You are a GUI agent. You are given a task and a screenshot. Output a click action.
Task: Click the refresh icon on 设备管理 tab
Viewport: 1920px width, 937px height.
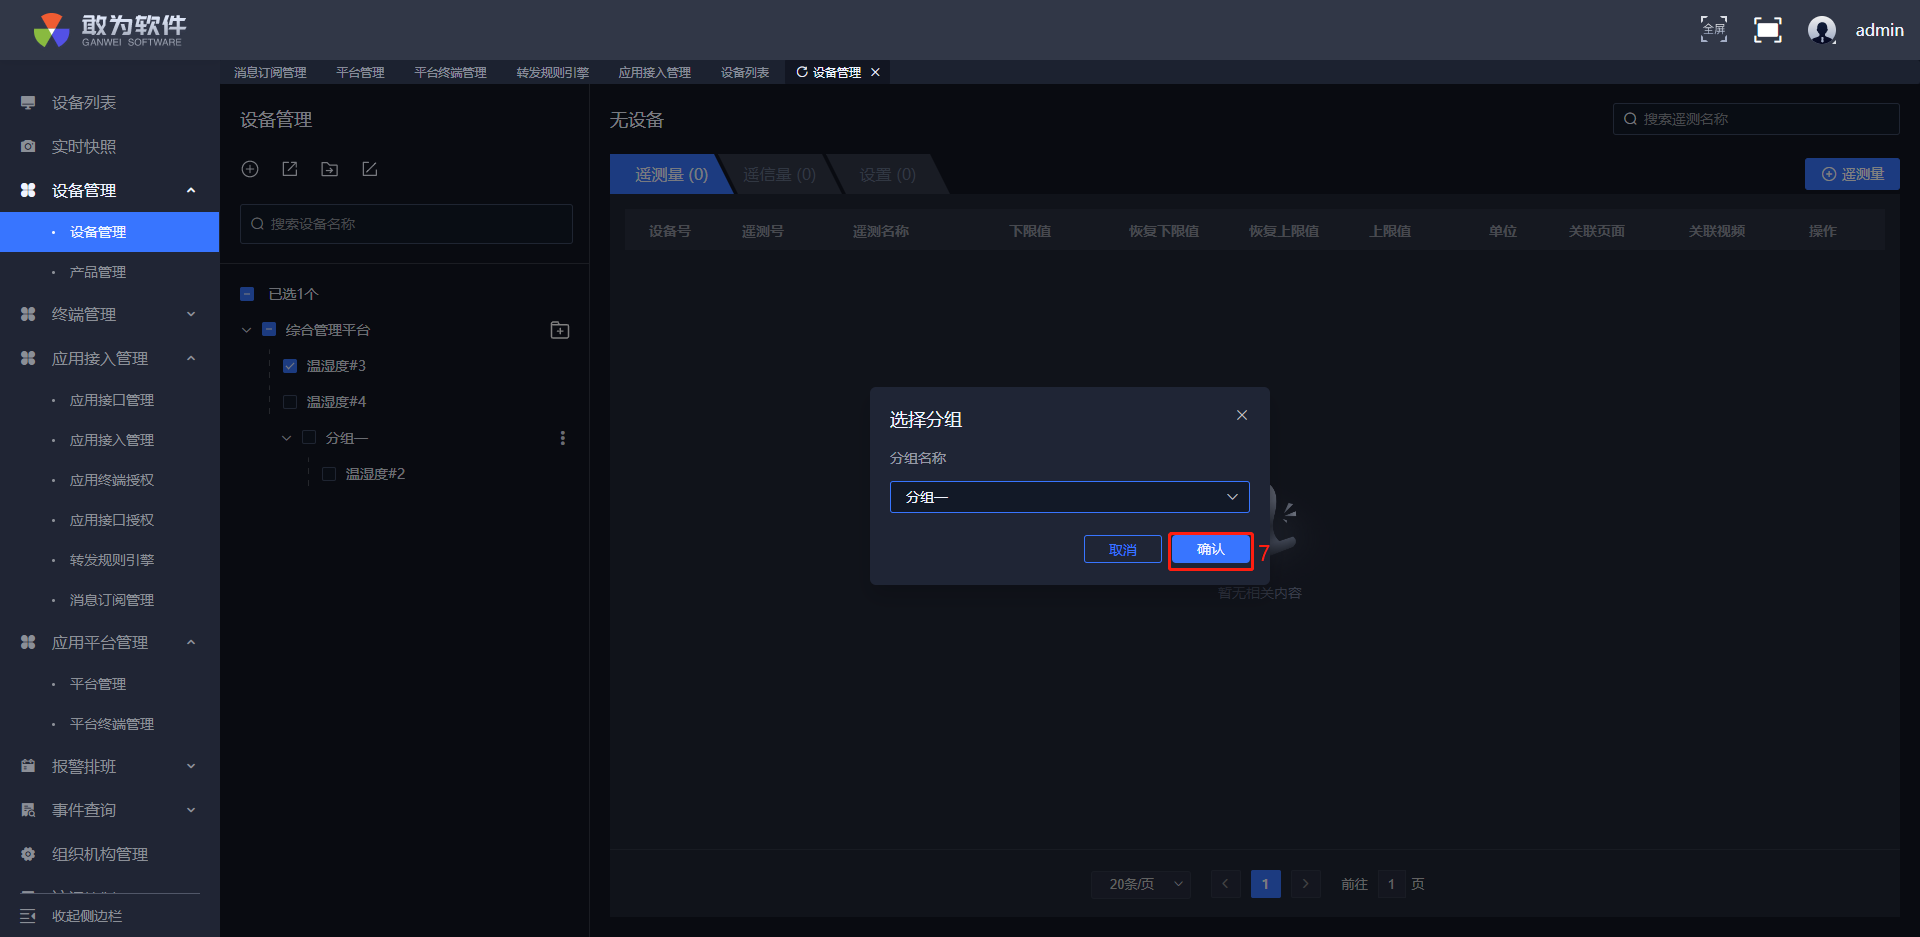(x=802, y=72)
